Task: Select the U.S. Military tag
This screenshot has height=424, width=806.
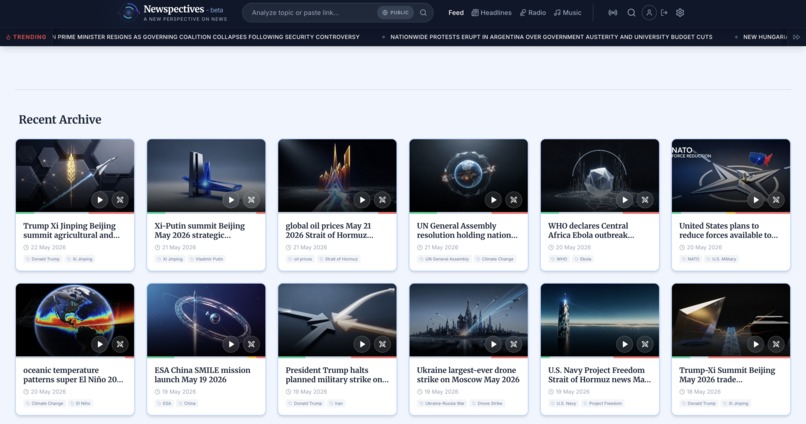Action: coord(721,259)
